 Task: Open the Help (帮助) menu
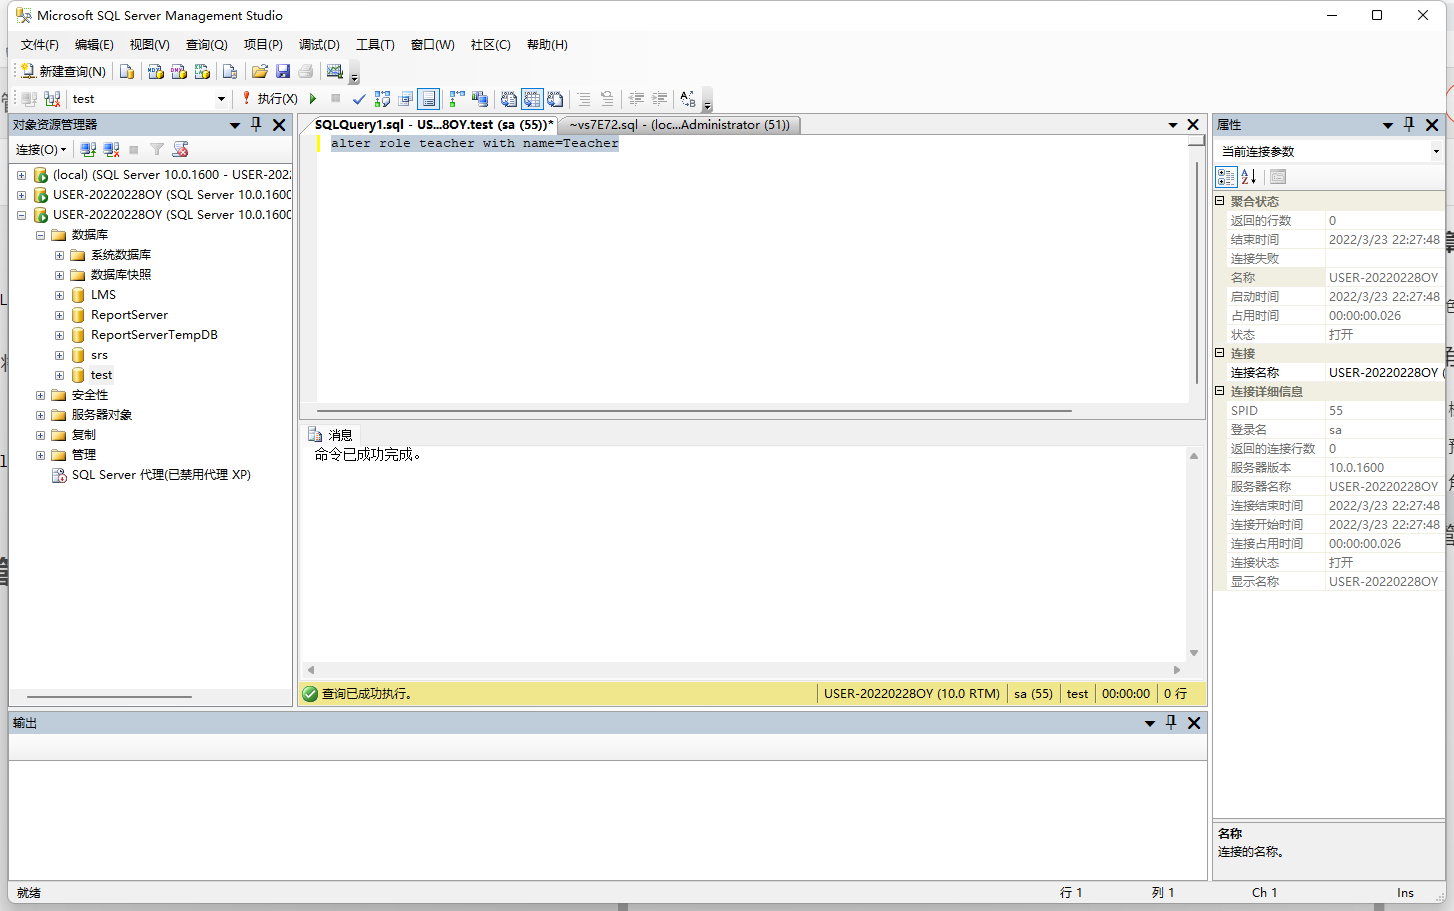547,45
